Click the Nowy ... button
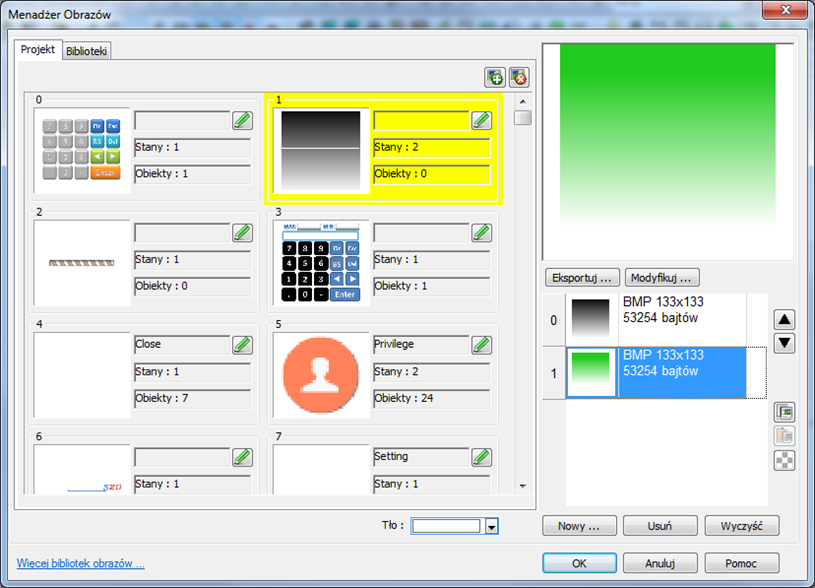 [579, 526]
